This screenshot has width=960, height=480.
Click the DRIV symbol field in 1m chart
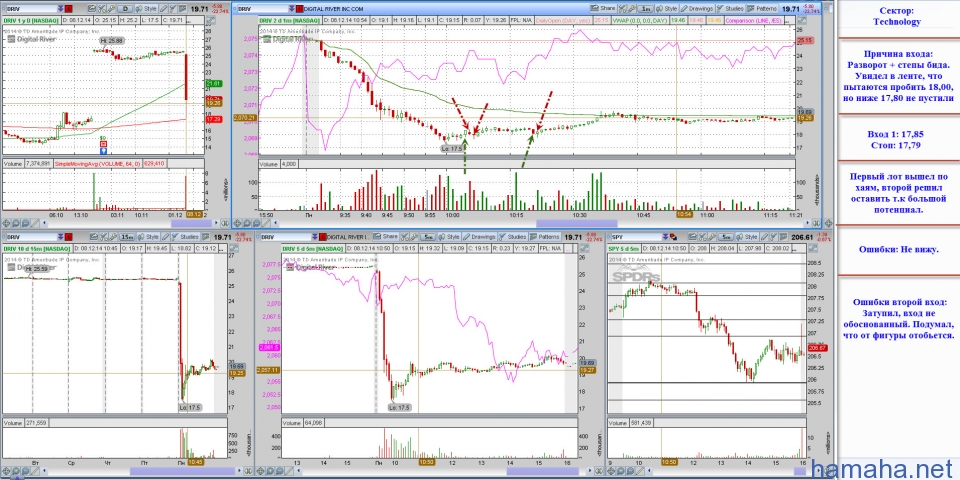263,9
